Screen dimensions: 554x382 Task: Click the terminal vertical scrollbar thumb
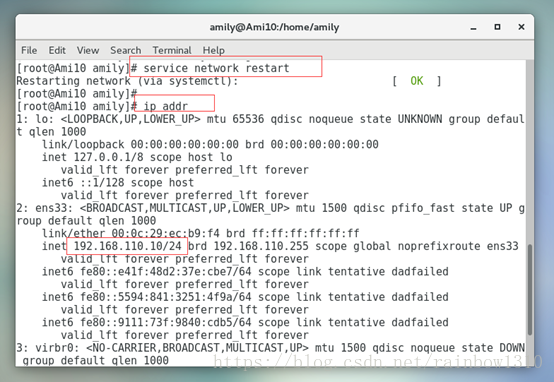coord(529,289)
